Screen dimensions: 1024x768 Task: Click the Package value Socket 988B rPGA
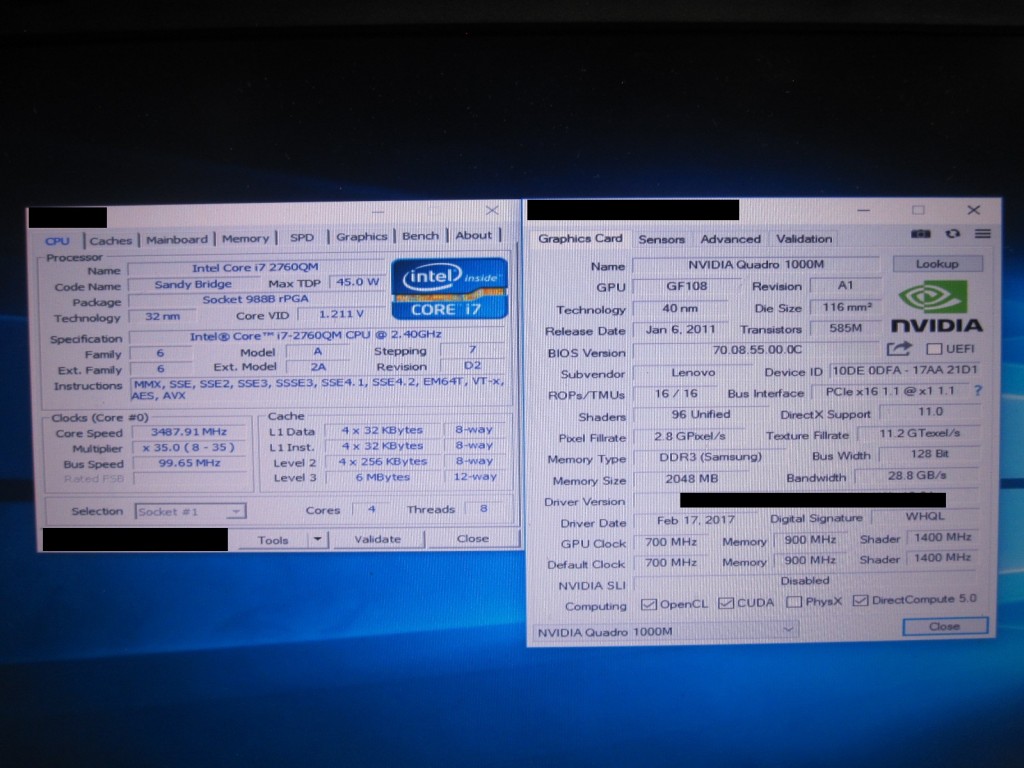(255, 299)
